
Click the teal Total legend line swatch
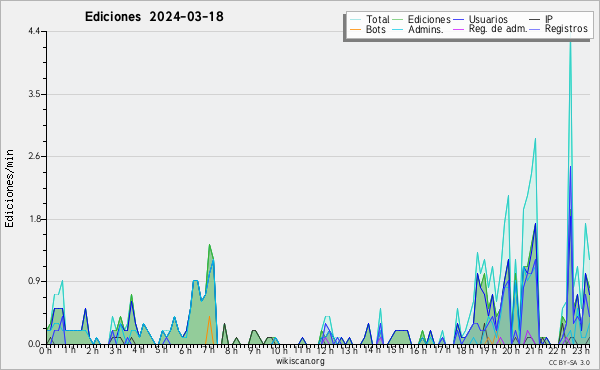point(355,20)
